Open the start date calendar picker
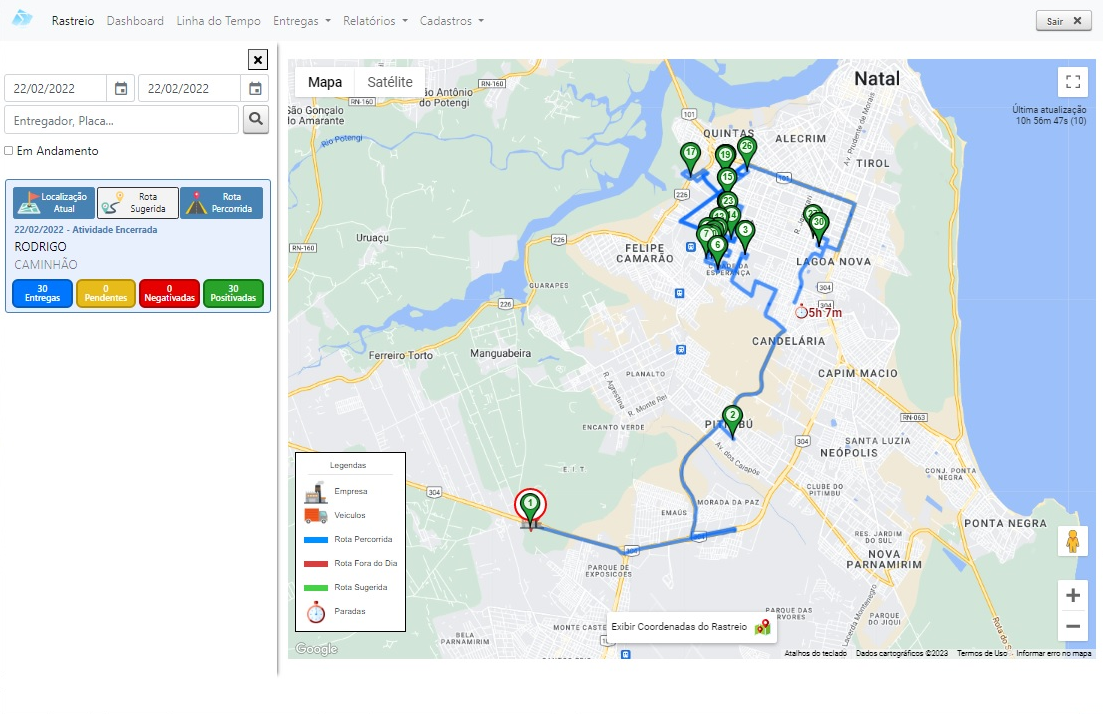The height and width of the screenshot is (714, 1103). (x=120, y=88)
